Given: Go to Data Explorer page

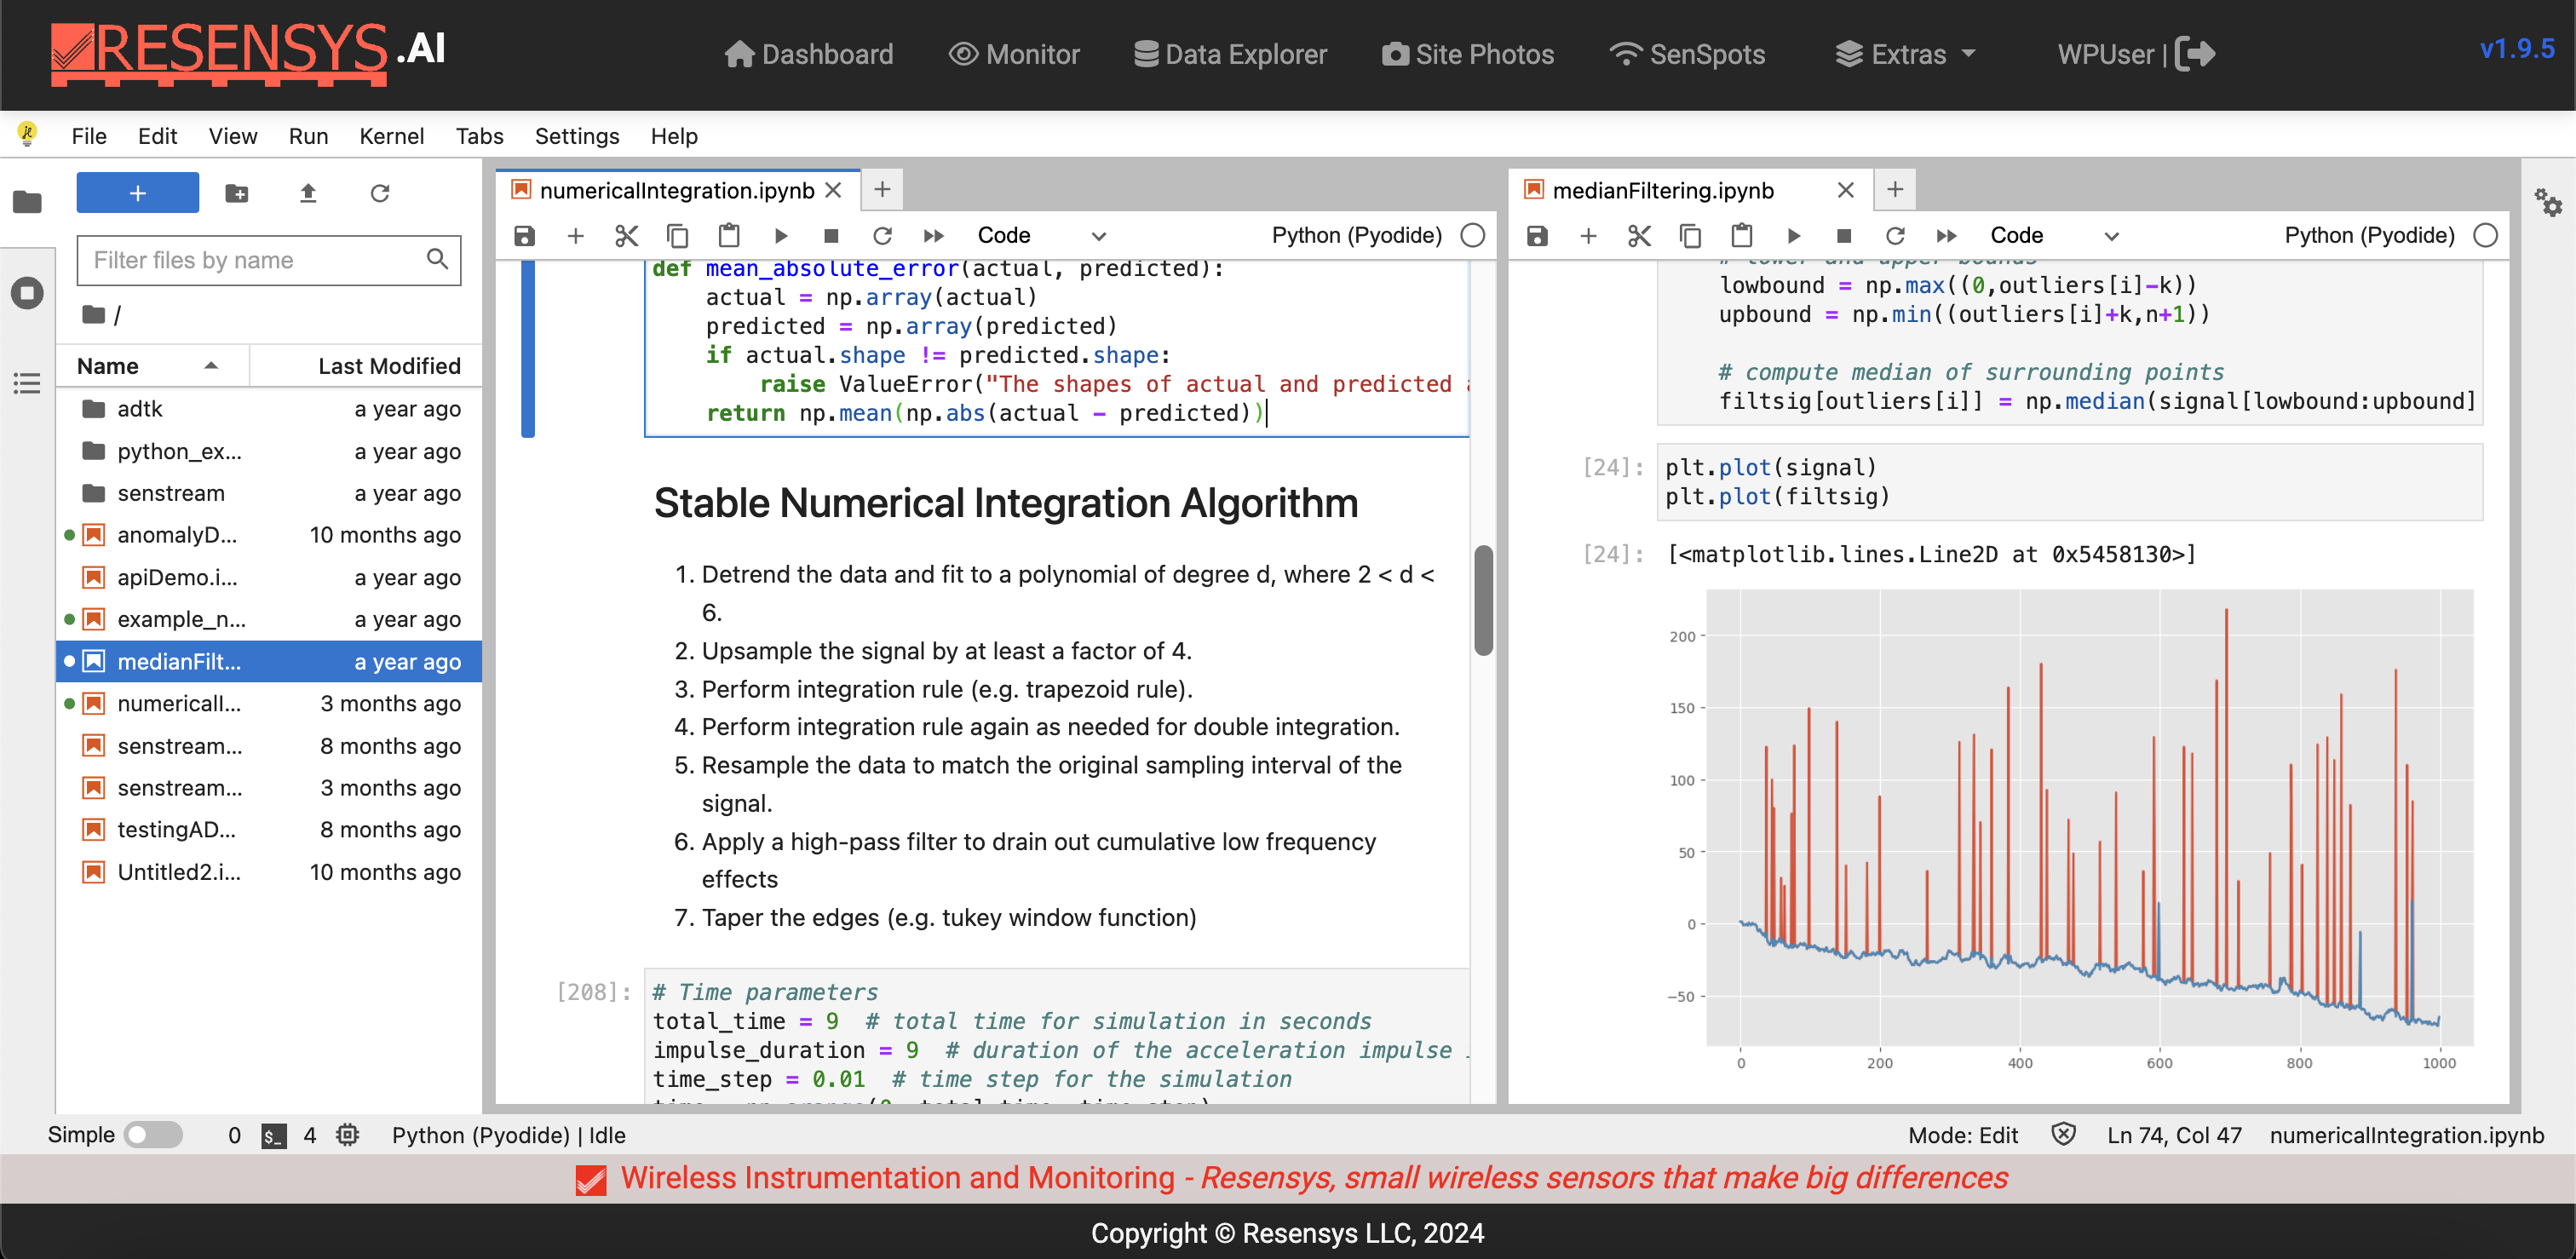Looking at the screenshot, I should [1230, 54].
